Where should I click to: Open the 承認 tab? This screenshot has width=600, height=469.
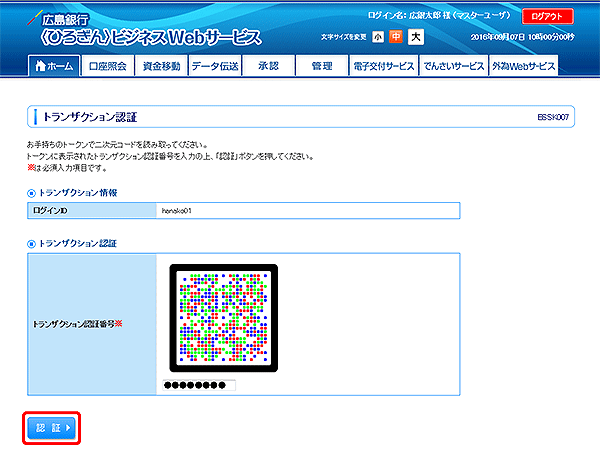click(x=268, y=66)
